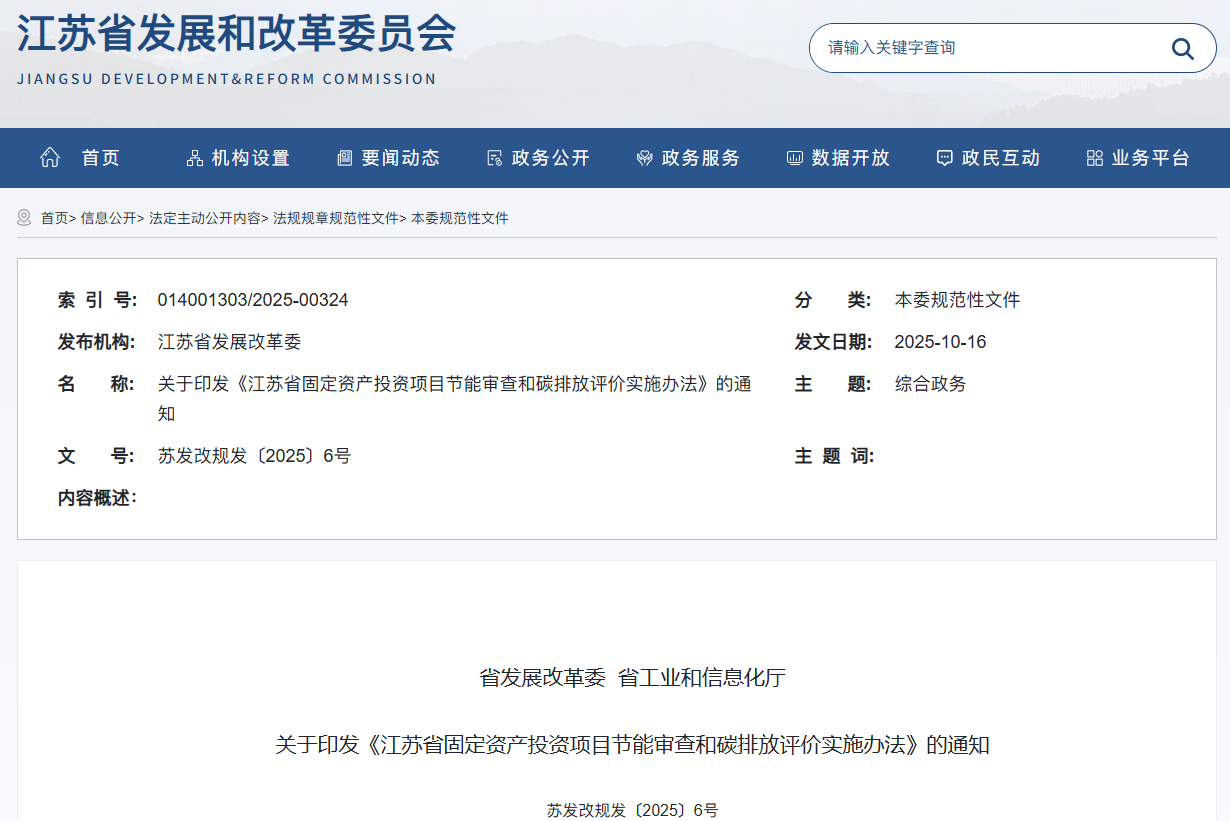1230x821 pixels.
Task: Open 信息公开 breadcrumb link
Action: pos(108,218)
